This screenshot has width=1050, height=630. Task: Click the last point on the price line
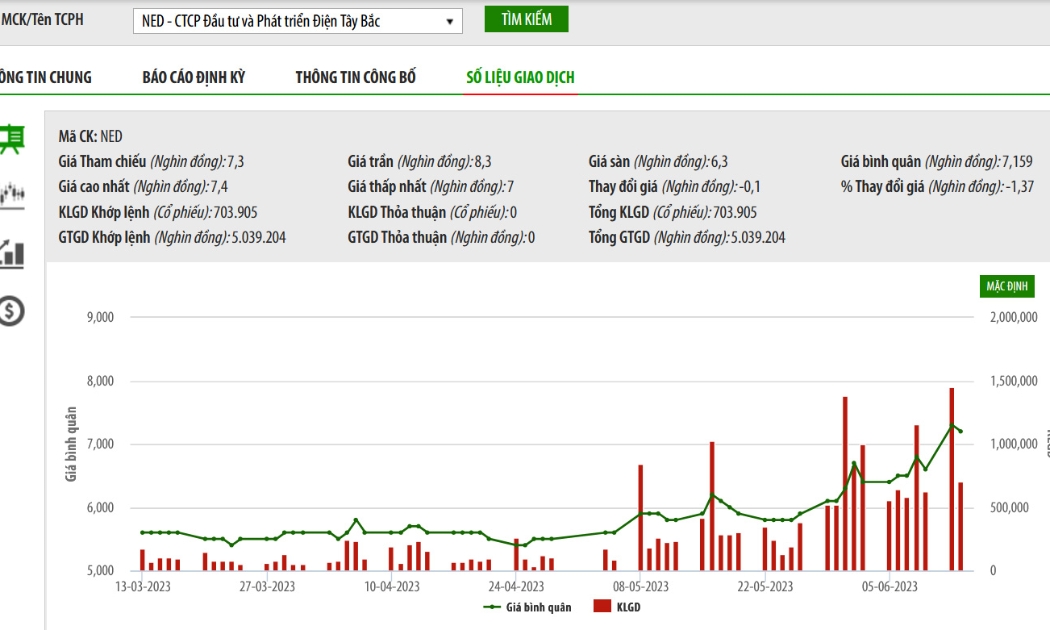coord(961,431)
